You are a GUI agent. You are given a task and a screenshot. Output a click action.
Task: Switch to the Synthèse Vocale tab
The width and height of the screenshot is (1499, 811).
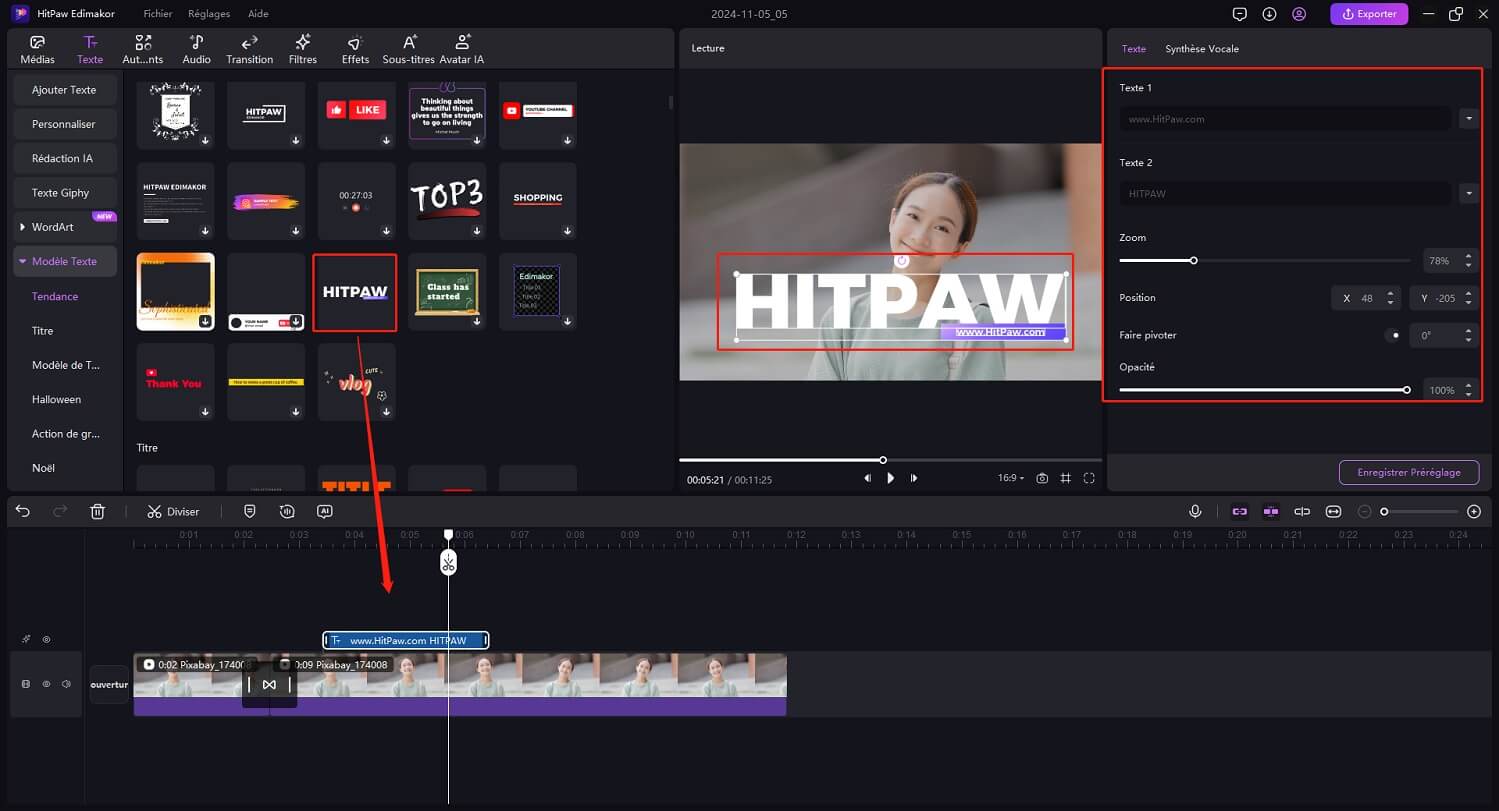point(1201,48)
